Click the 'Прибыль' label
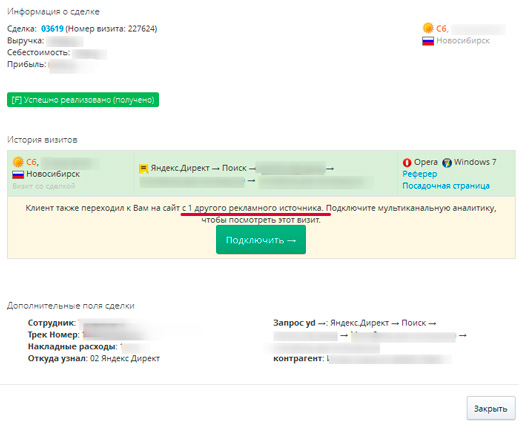Image resolution: width=519 pixels, height=426 pixels. click(x=27, y=64)
